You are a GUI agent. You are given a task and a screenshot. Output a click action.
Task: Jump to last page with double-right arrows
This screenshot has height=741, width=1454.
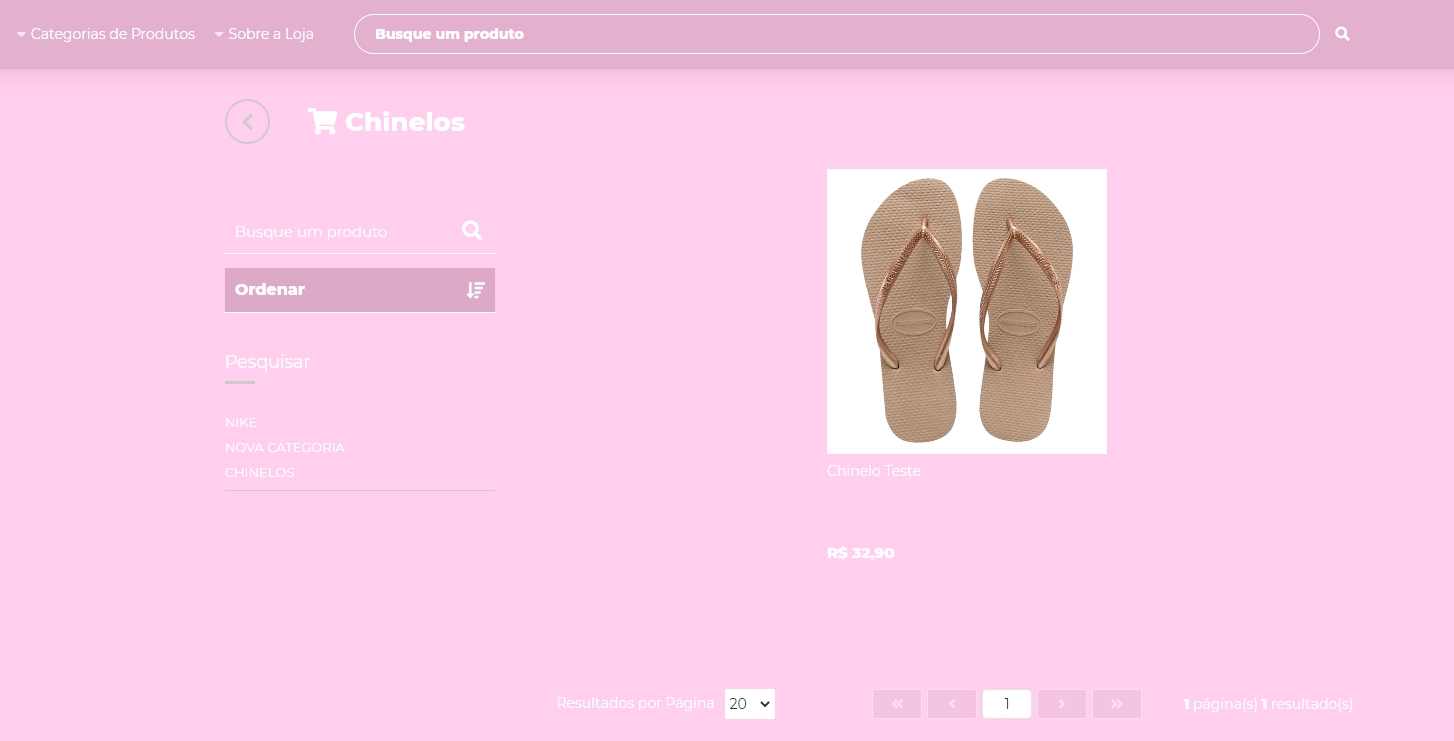point(1117,704)
